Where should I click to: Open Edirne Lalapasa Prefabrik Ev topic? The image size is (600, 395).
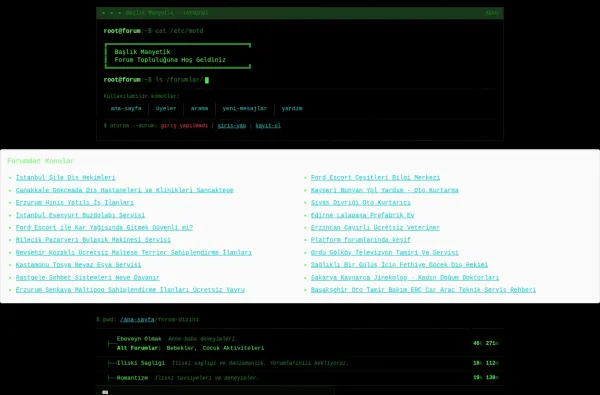coord(362,215)
